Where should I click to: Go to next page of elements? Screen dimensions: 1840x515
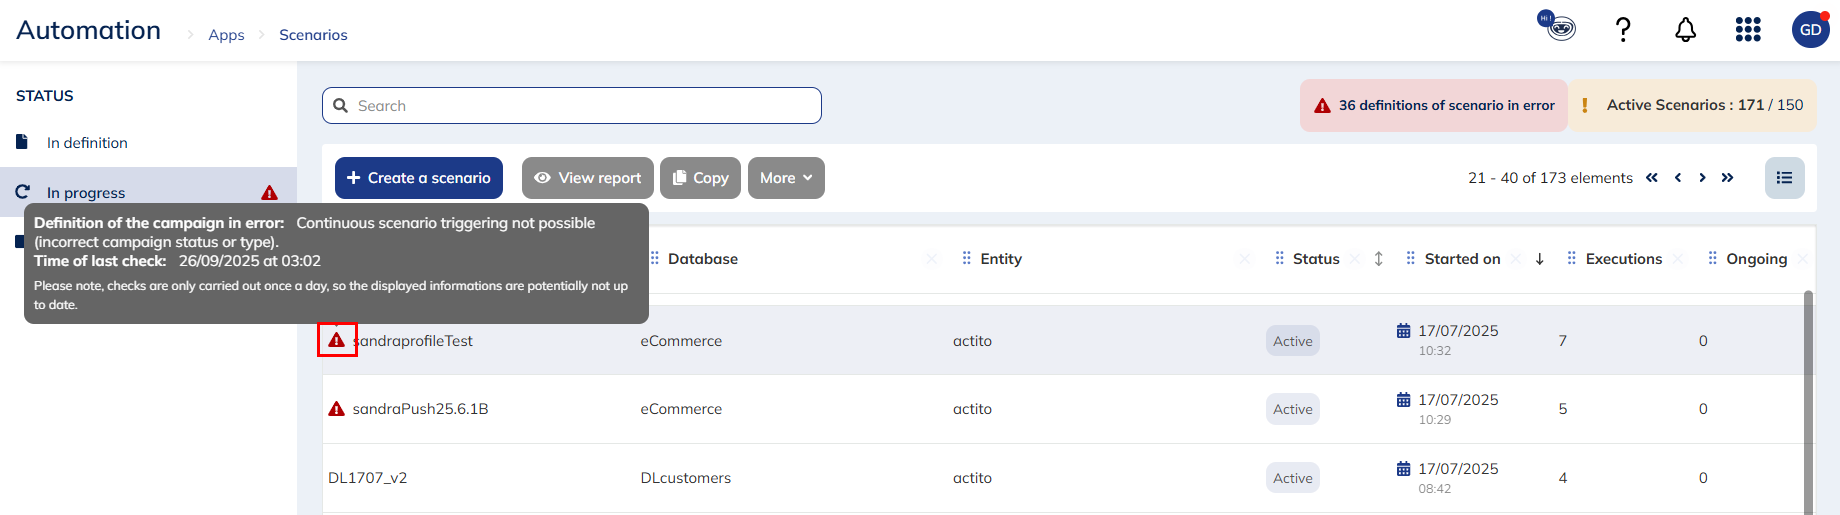click(x=1702, y=178)
